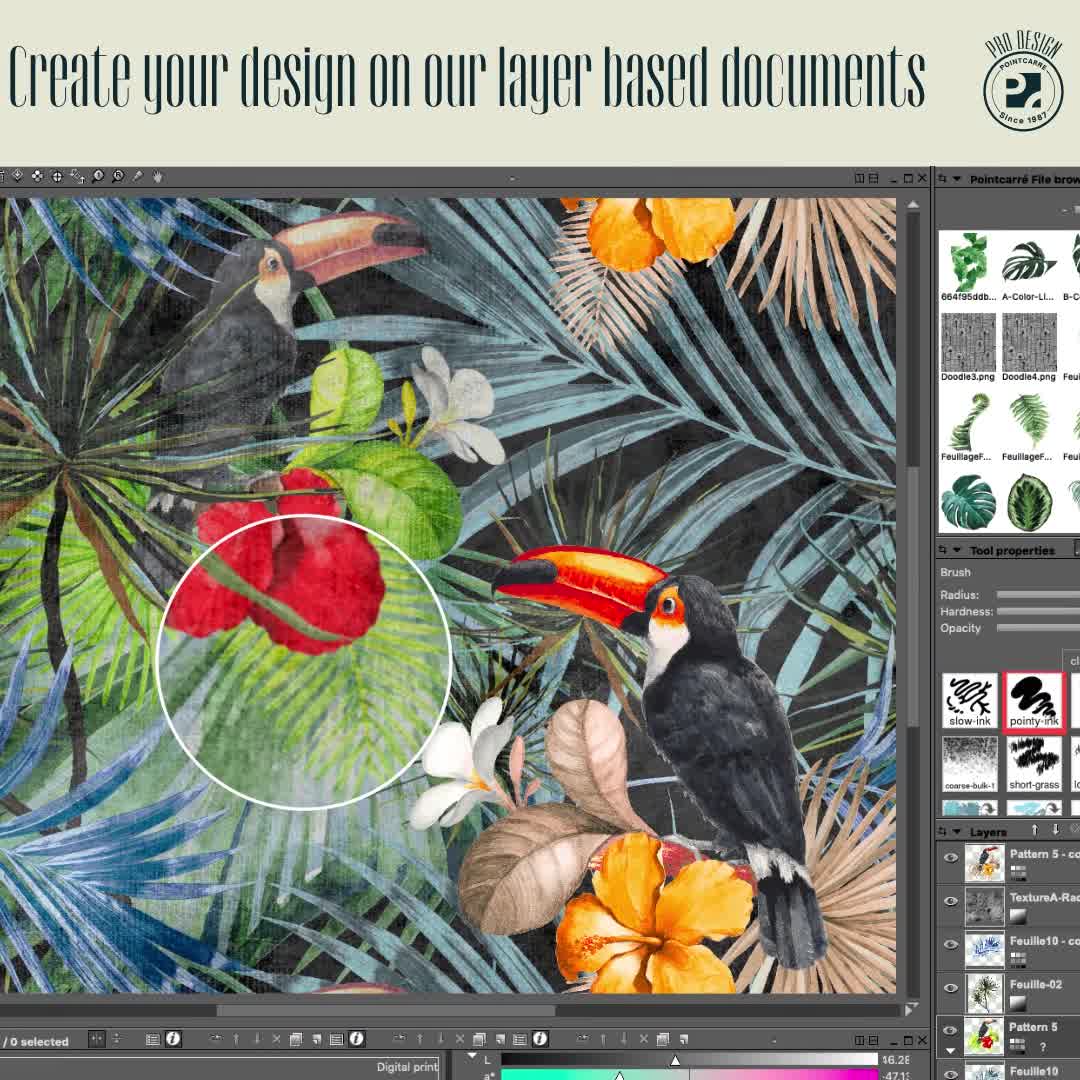Select the crosshair target tool in canvas toolbar
The image size is (1080, 1080).
click(x=57, y=176)
